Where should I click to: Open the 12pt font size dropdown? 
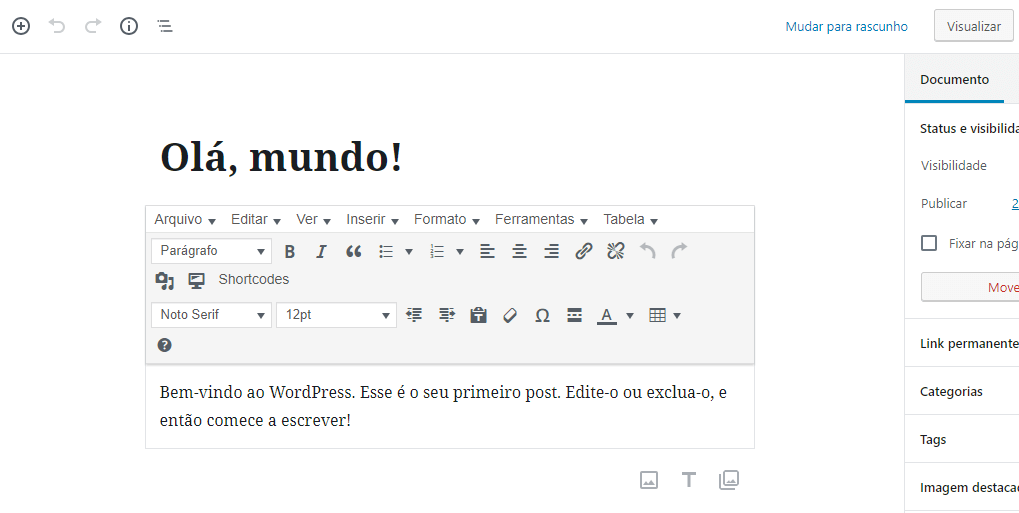[336, 315]
